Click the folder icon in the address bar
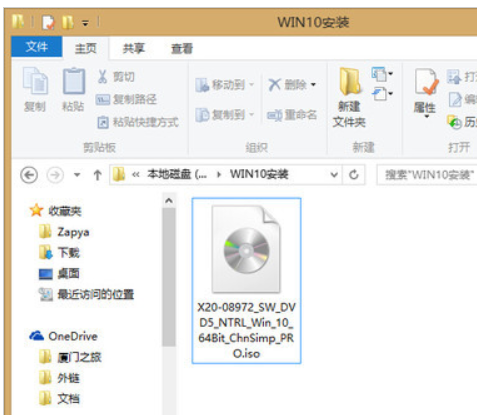The image size is (477, 415). 119,174
